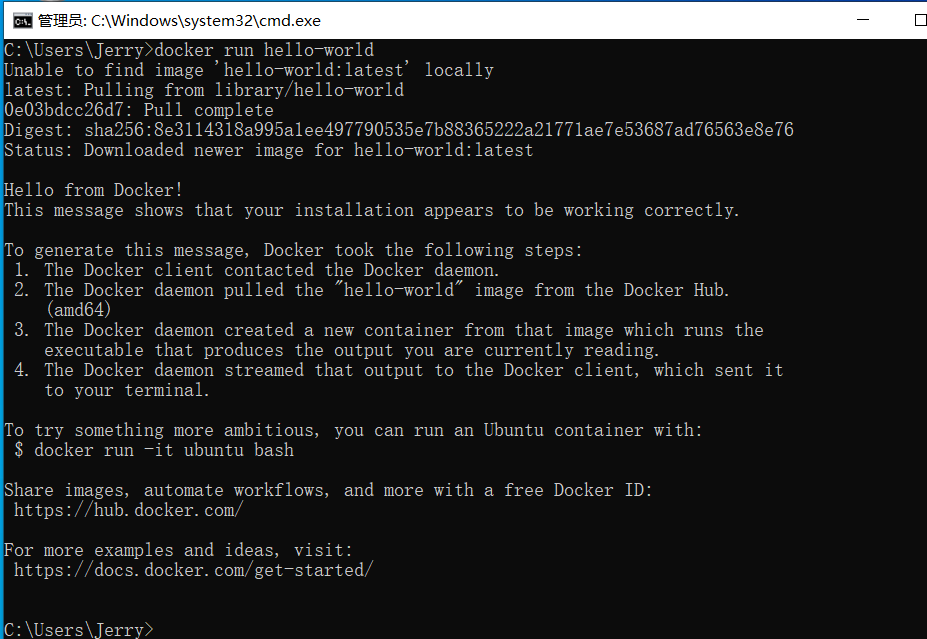Click the https://hub.docker.com/ URL
927x639 pixels.
click(x=128, y=510)
